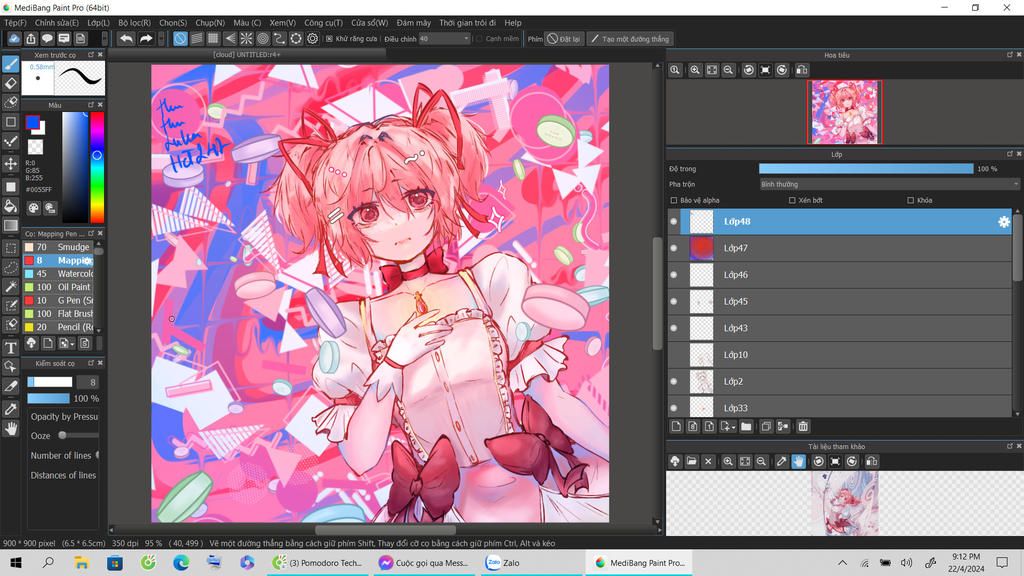Select the Eraser tool in left toolbar
The height and width of the screenshot is (576, 1024).
(10, 84)
